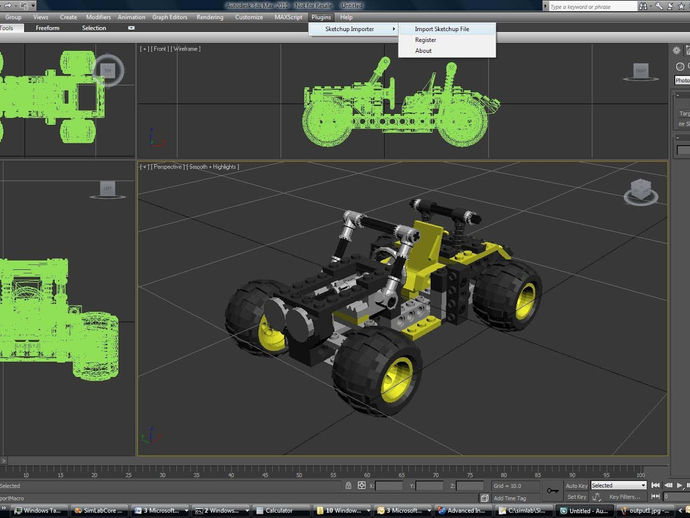Collapse the second rollout minus in command panel
Image resolution: width=690 pixels, height=518 pixels.
pyautogui.click(x=678, y=138)
